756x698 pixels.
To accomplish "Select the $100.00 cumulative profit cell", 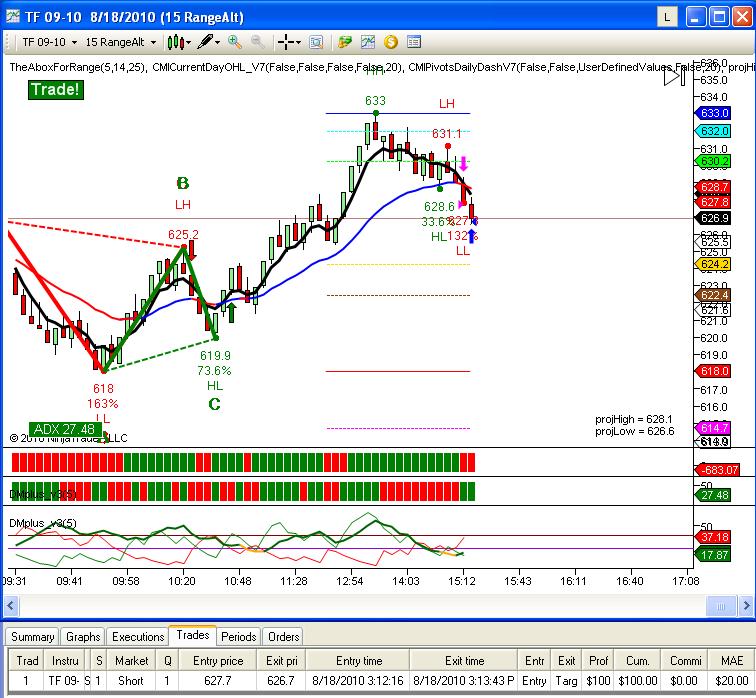I will click(637, 681).
